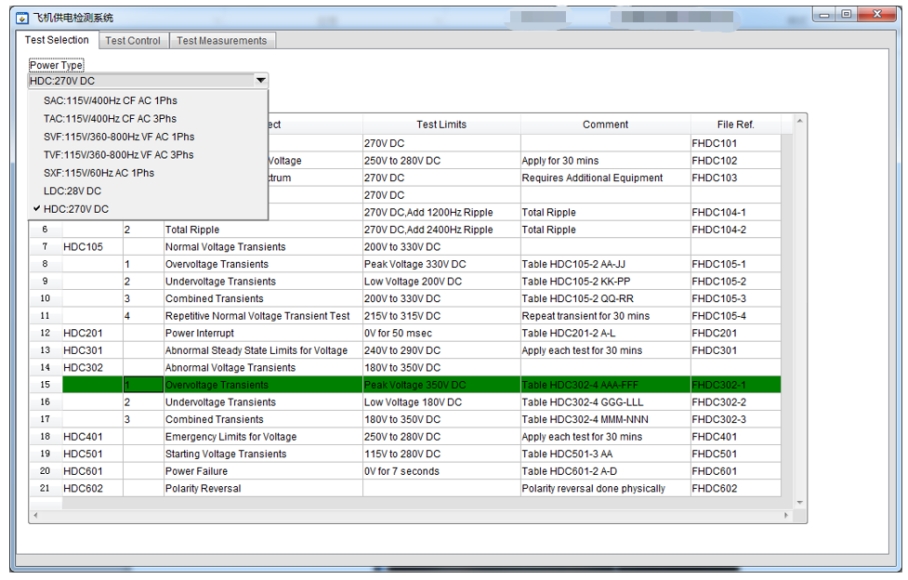Click the horizontal scroll left arrow
The width and height of the screenshot is (908, 580).
tap(36, 515)
